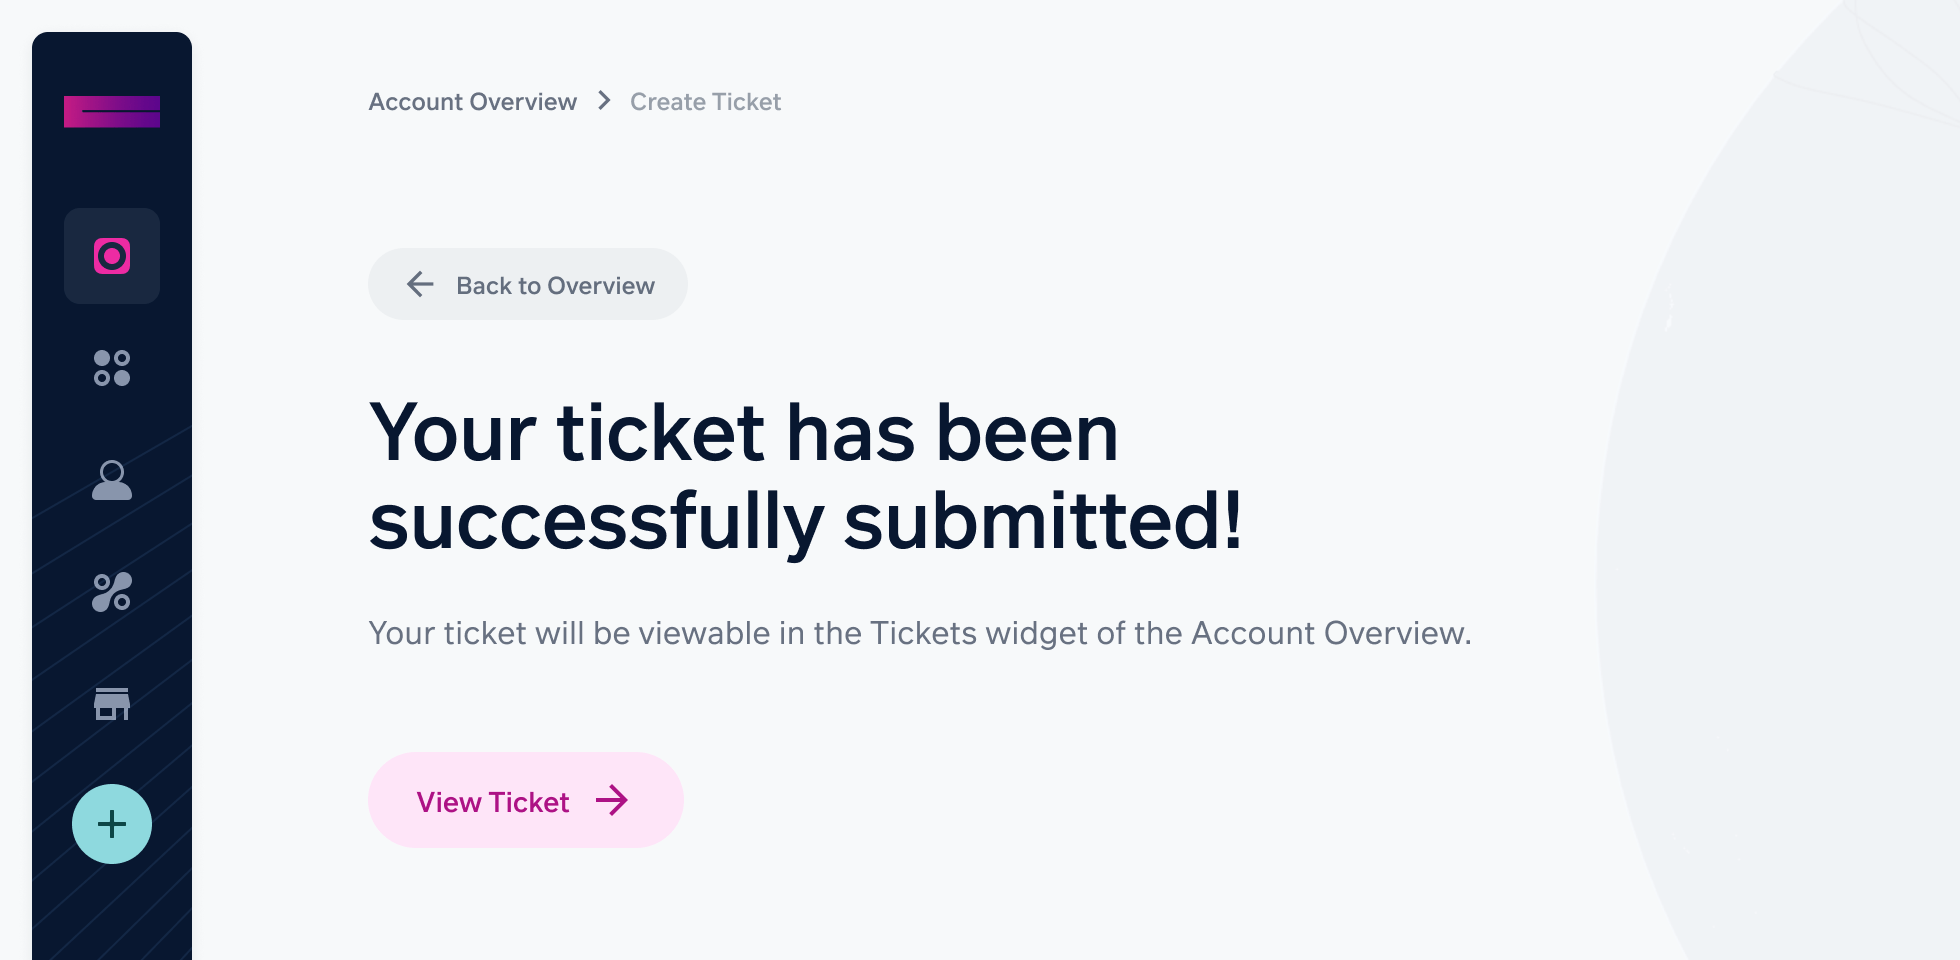Click the teal plus create button
This screenshot has width=1960, height=960.
112,824
